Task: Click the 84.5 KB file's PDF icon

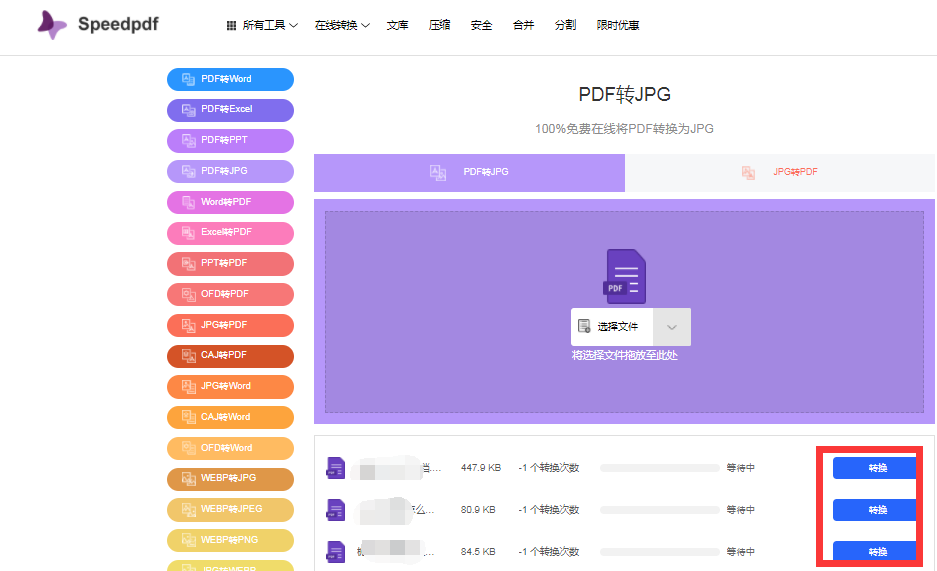Action: (x=336, y=551)
